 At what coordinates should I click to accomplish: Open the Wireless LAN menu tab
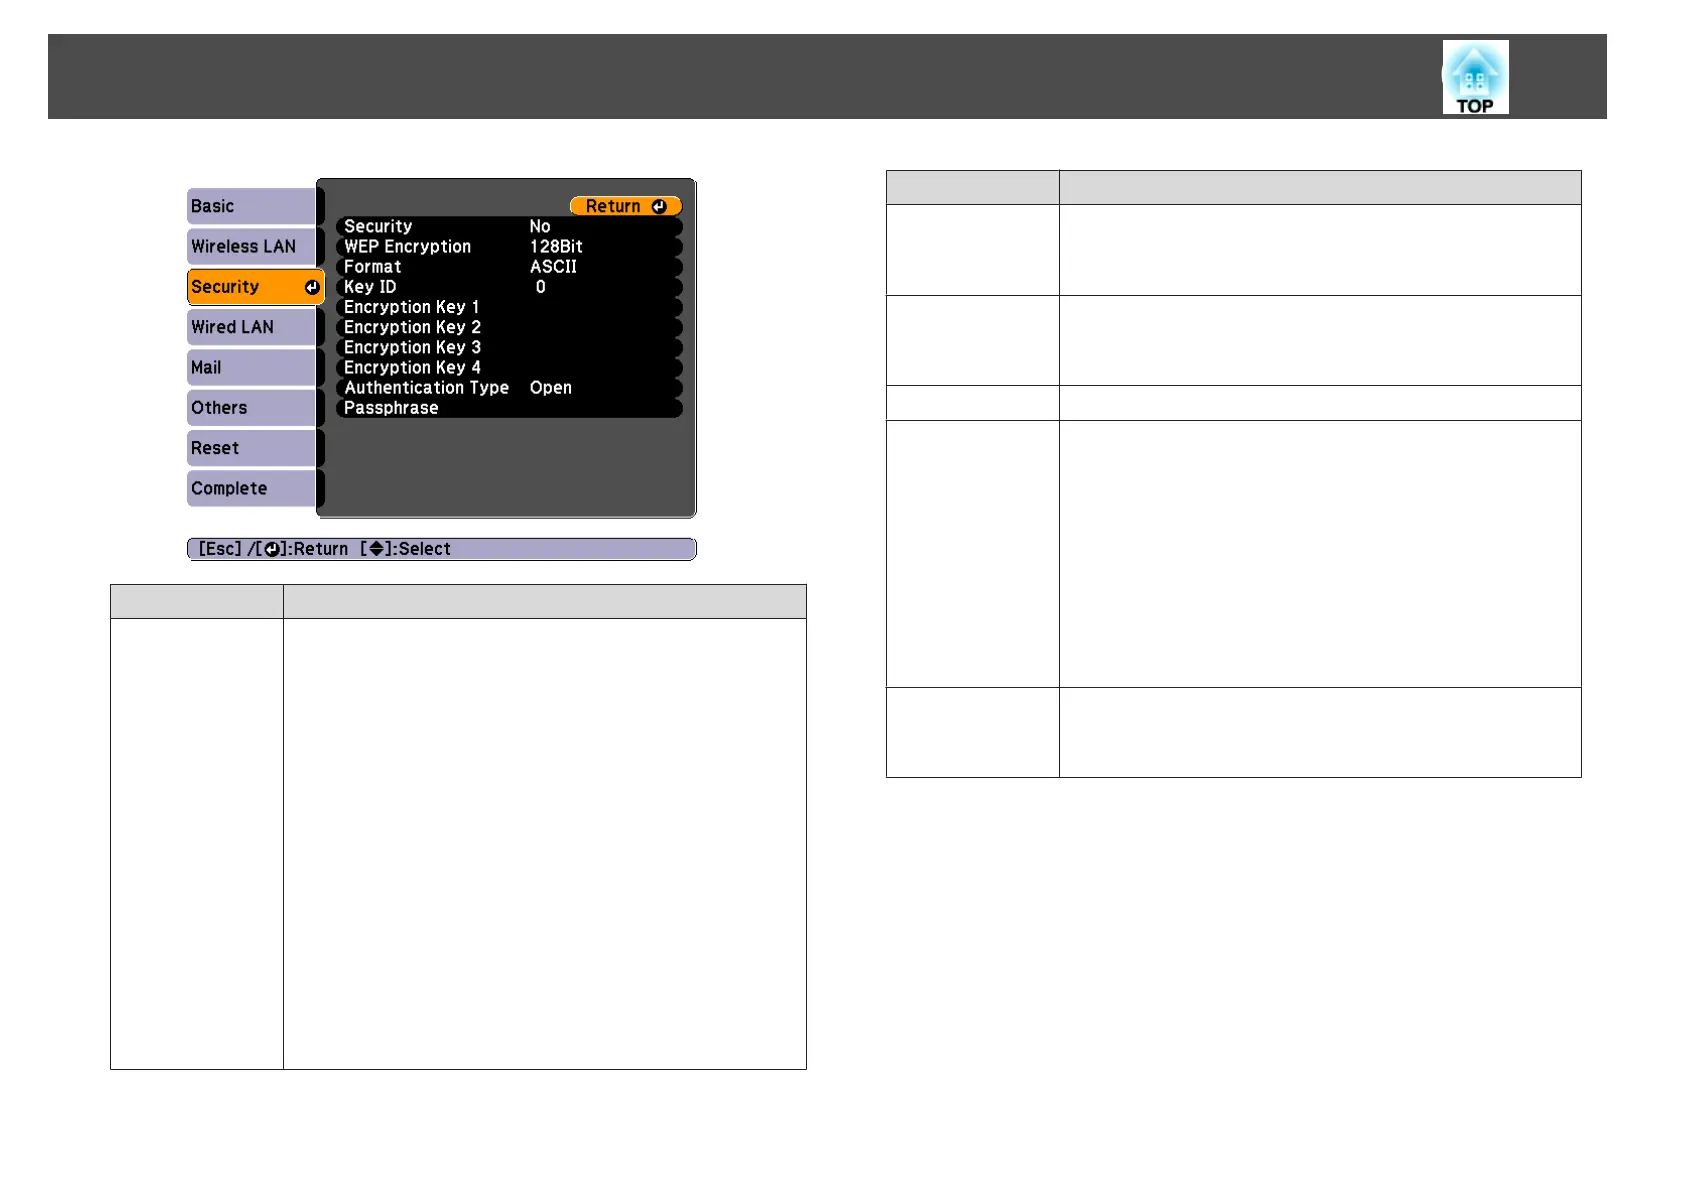click(x=251, y=246)
